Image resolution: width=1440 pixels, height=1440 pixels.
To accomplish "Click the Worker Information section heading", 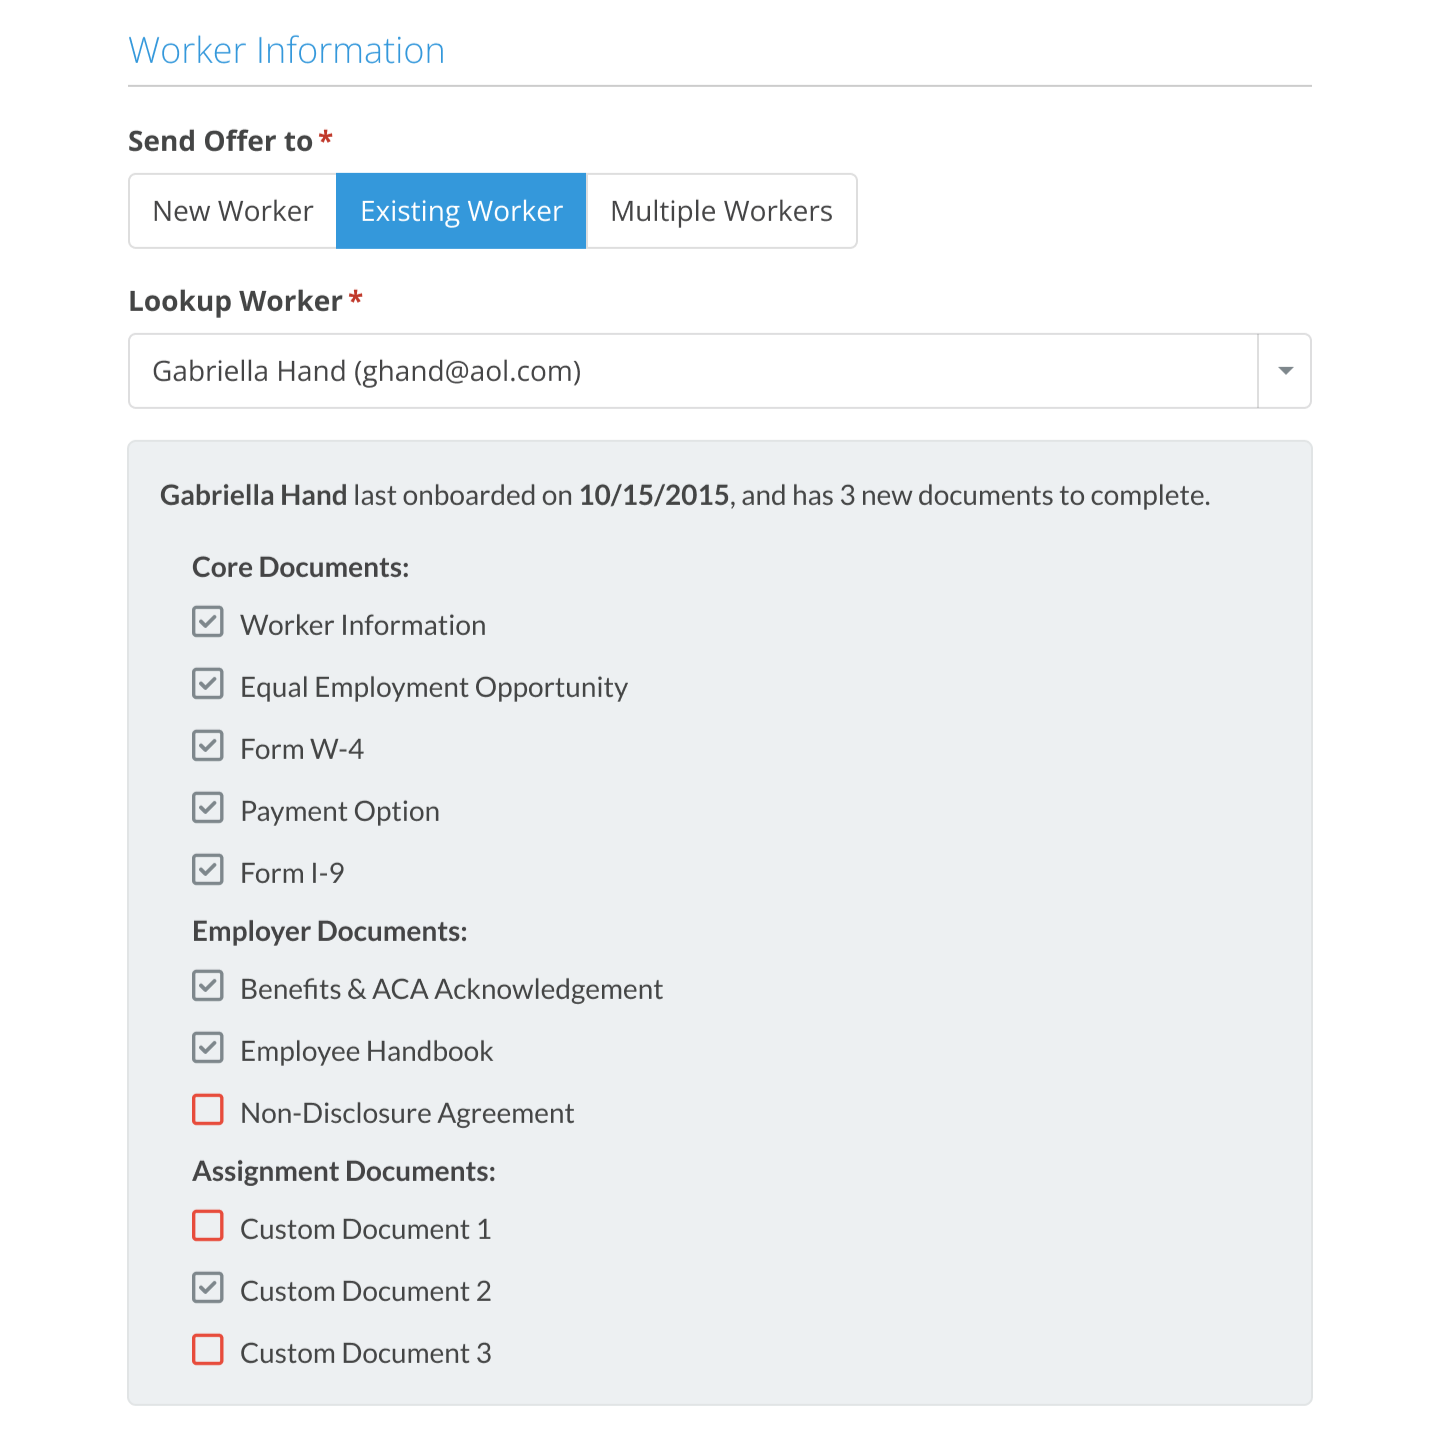I will (x=287, y=51).
